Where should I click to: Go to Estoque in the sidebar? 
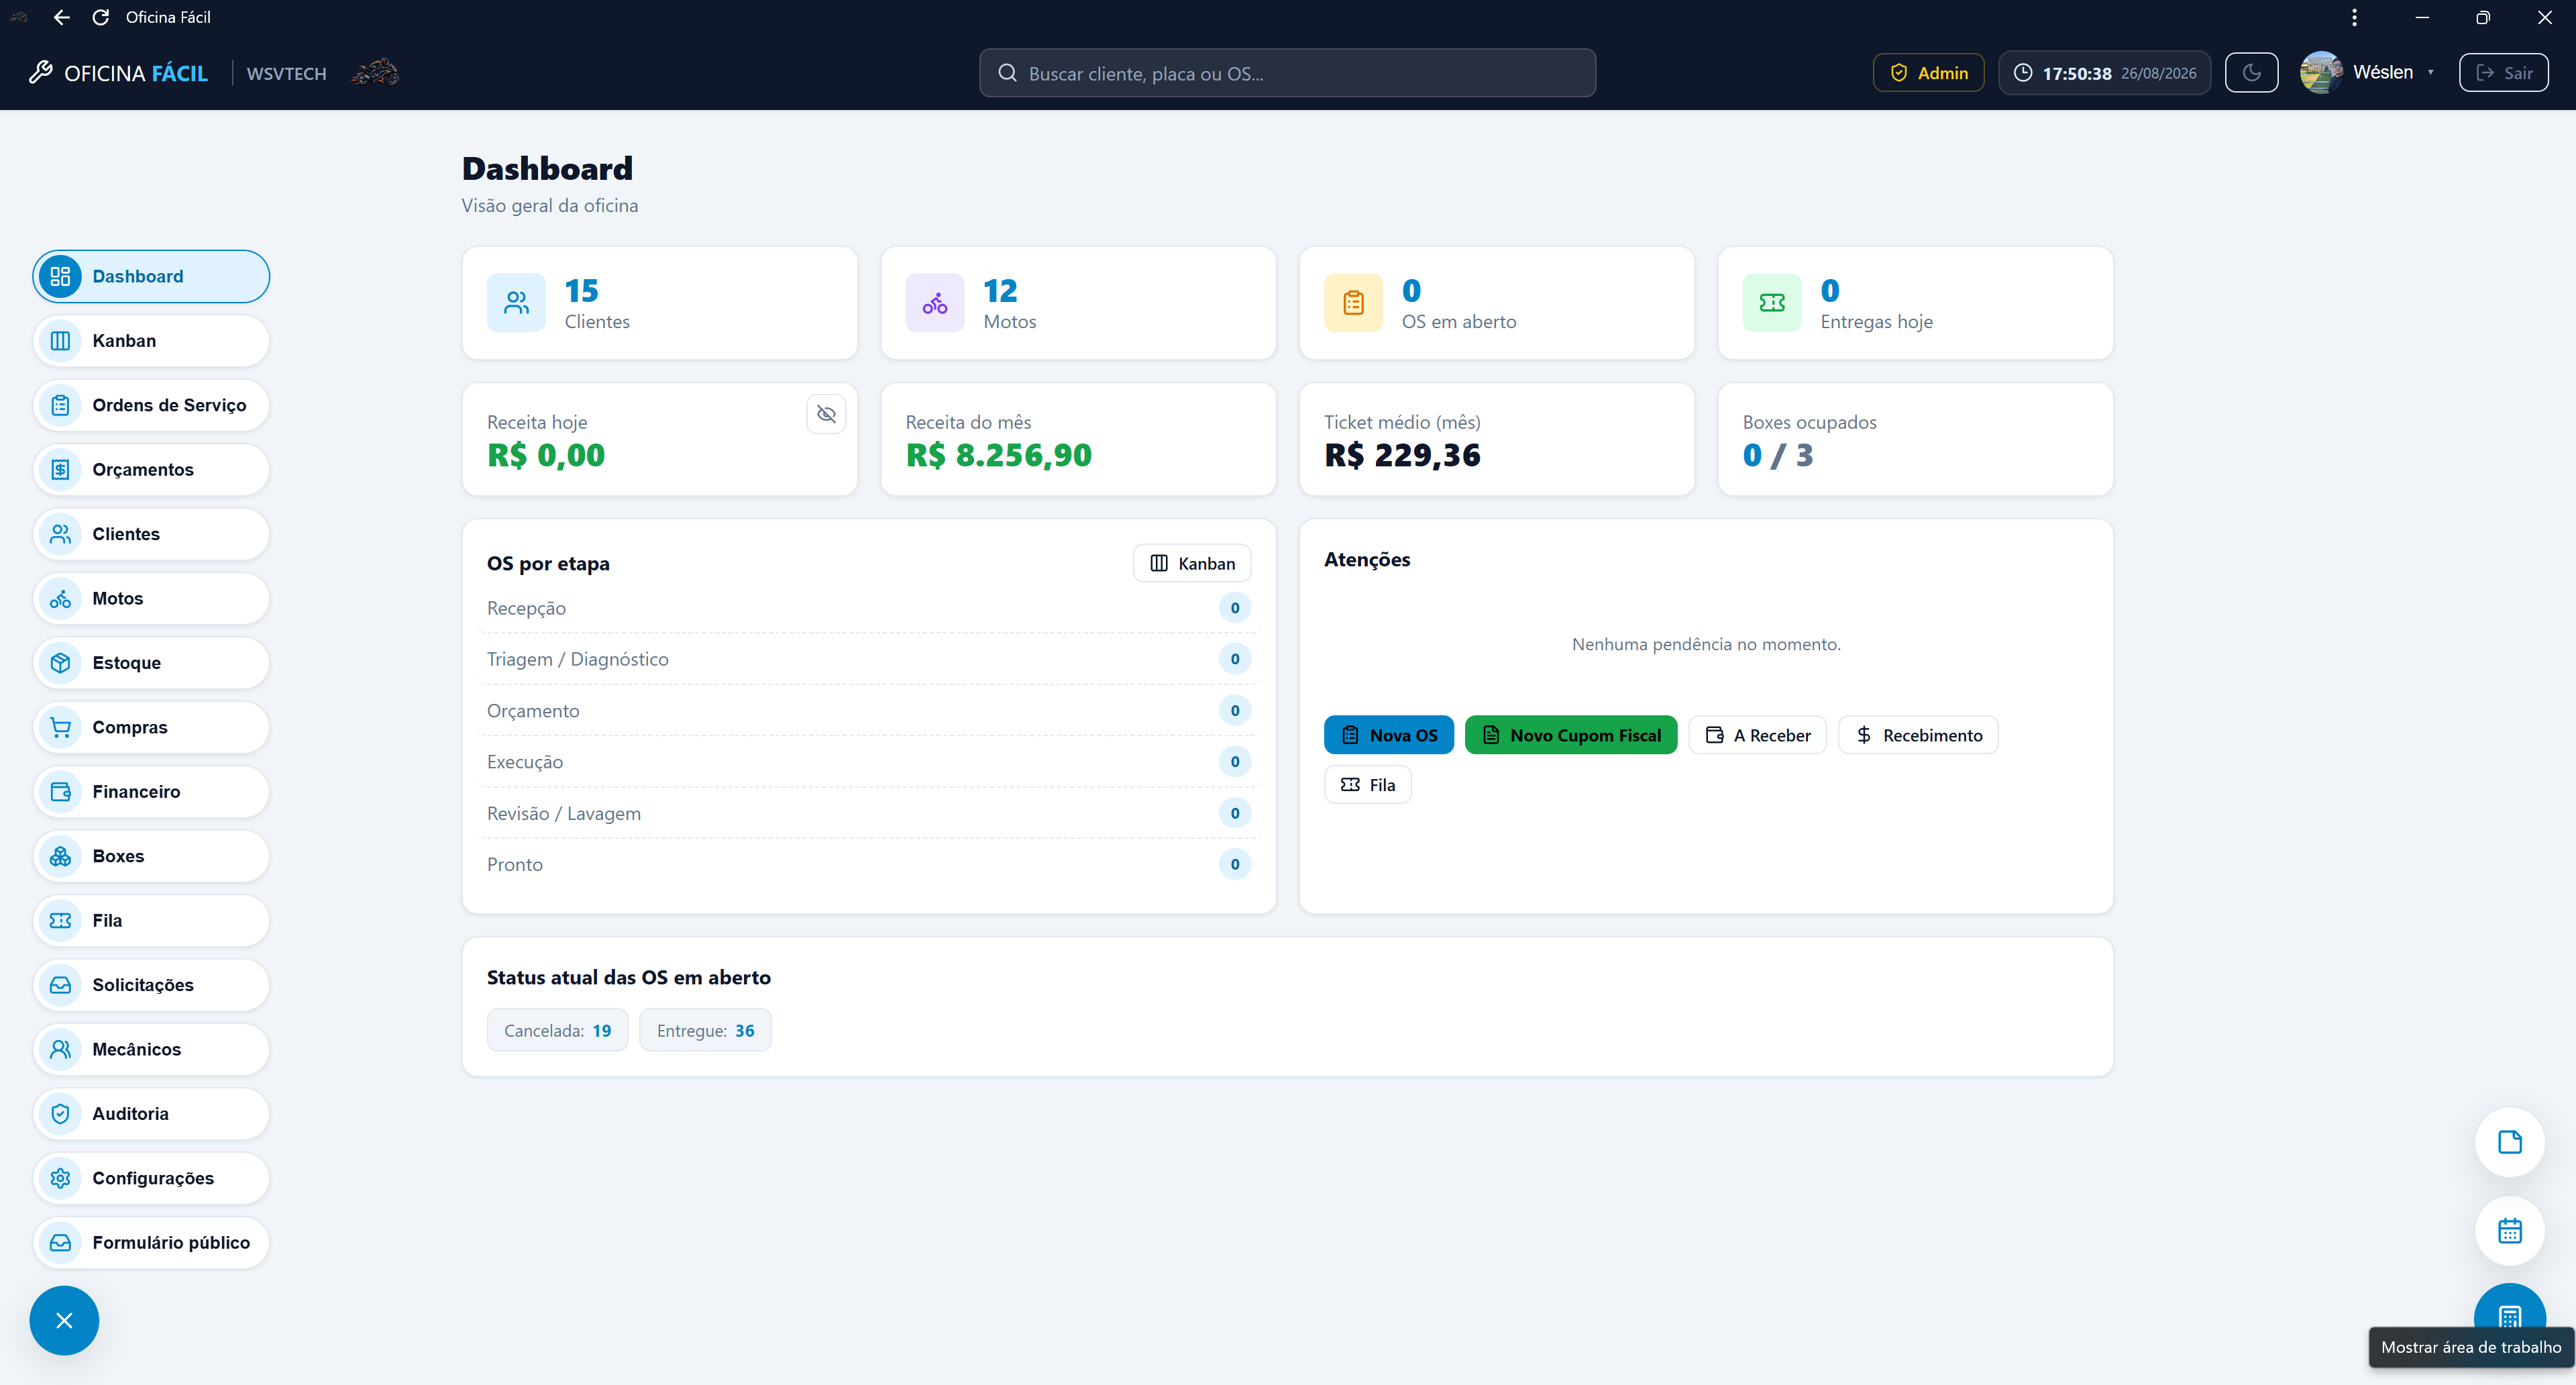coord(151,663)
